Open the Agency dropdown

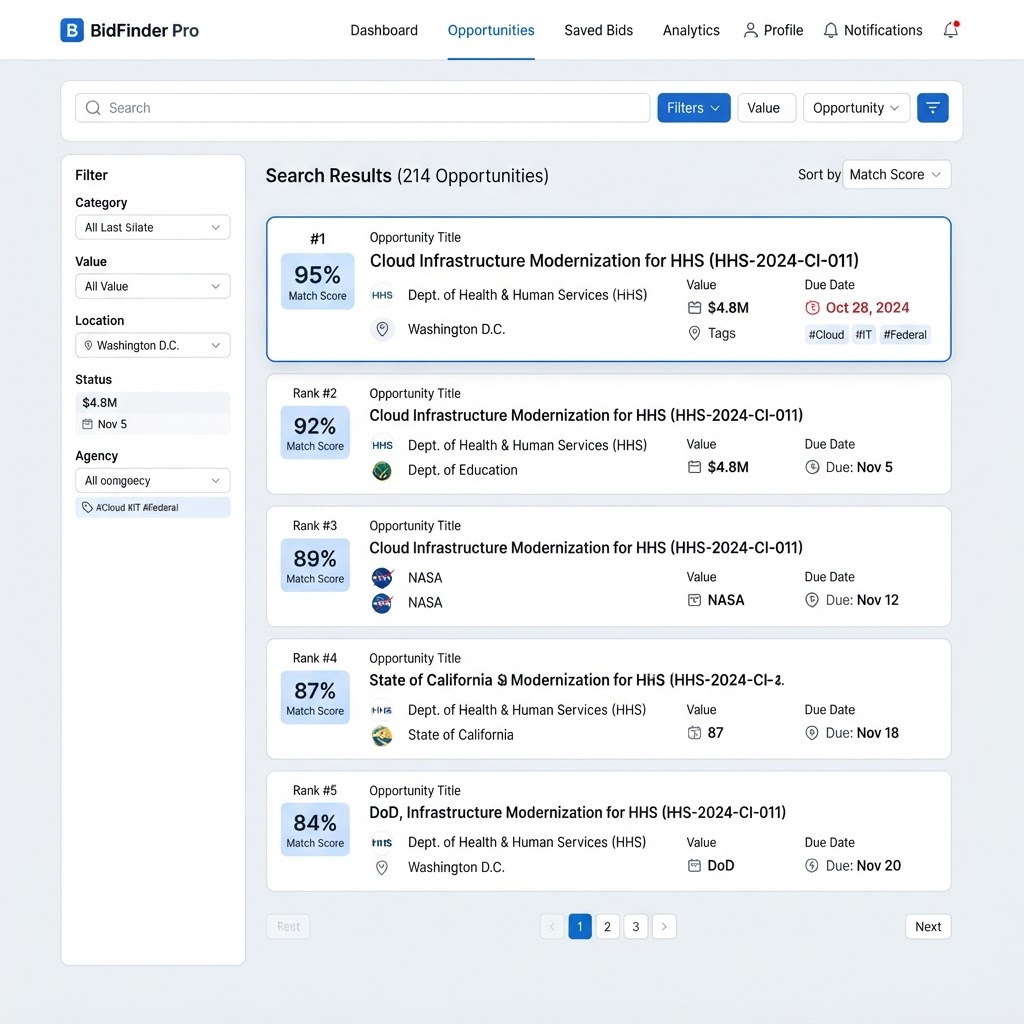[153, 481]
